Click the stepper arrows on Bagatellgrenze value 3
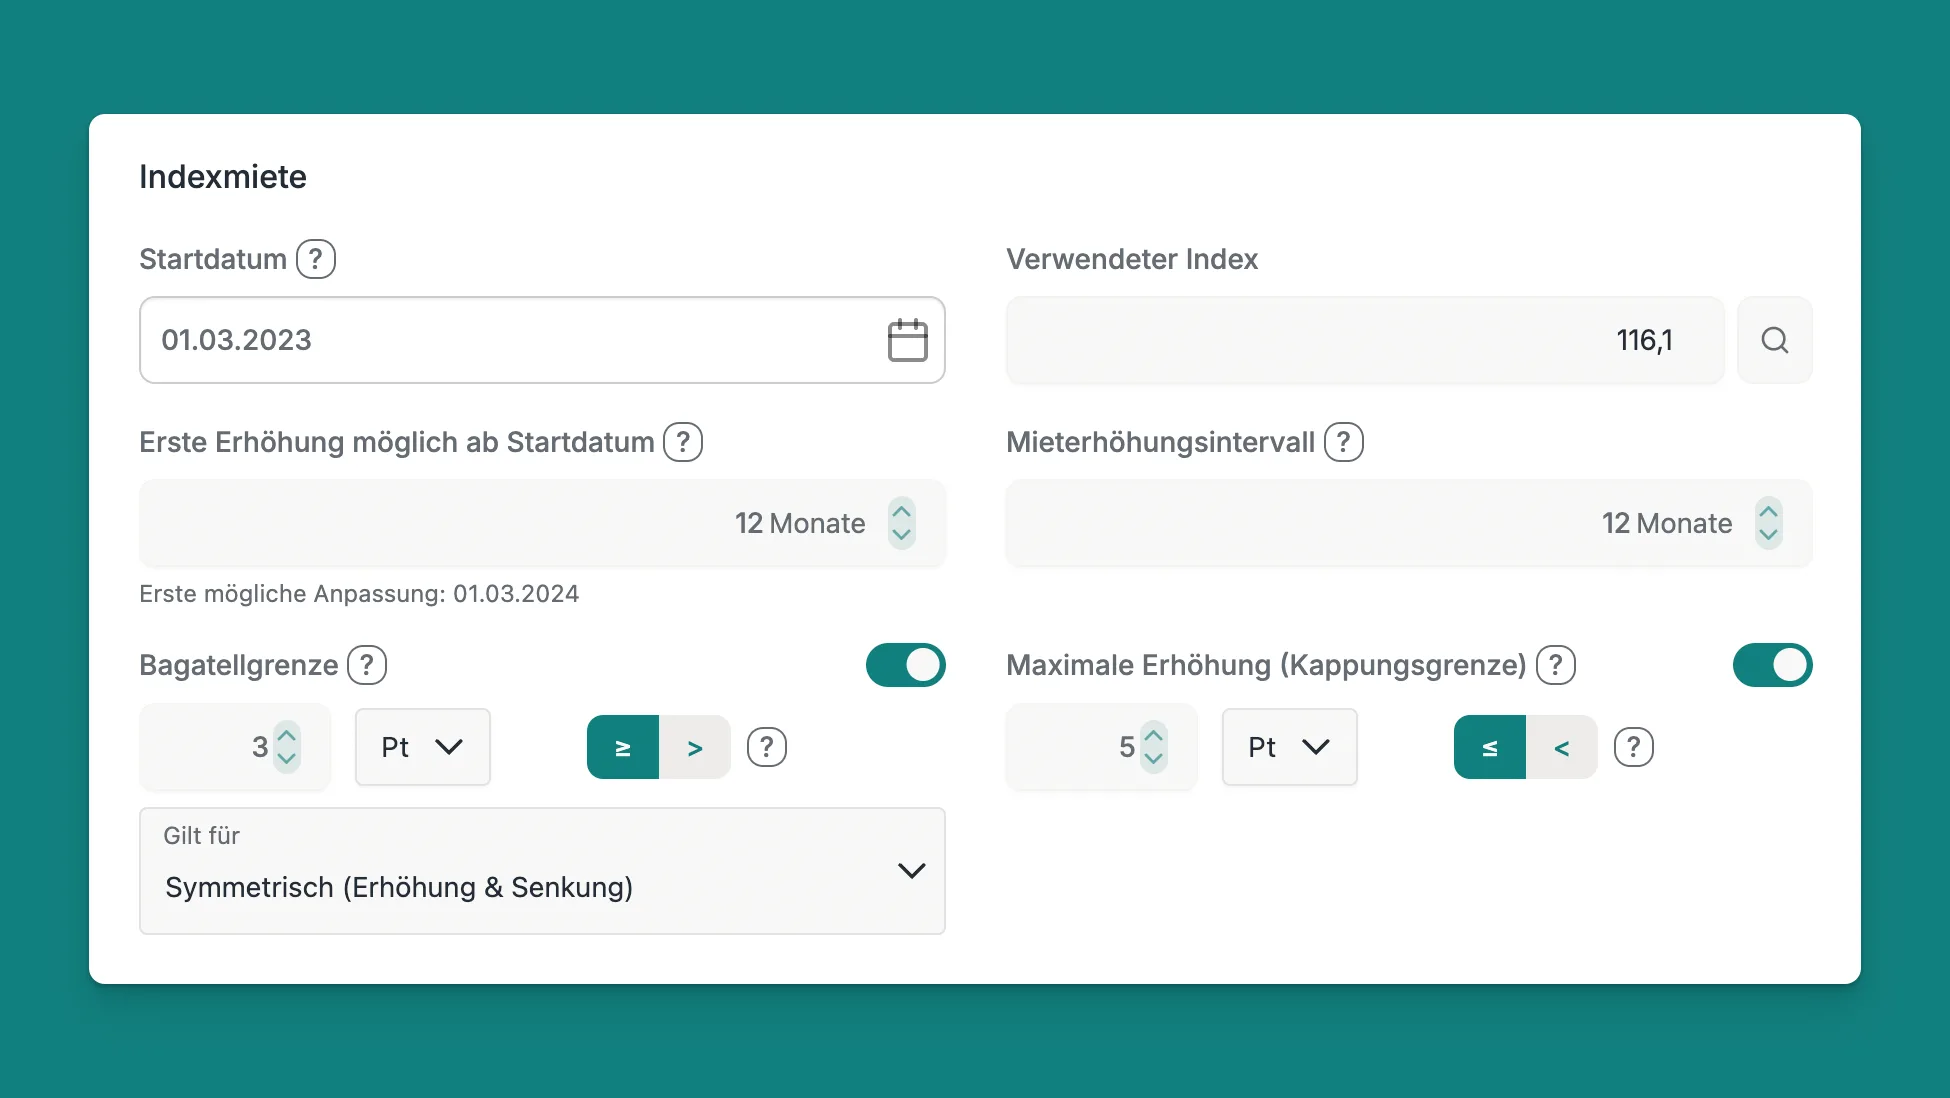This screenshot has height=1098, width=1950. [287, 747]
